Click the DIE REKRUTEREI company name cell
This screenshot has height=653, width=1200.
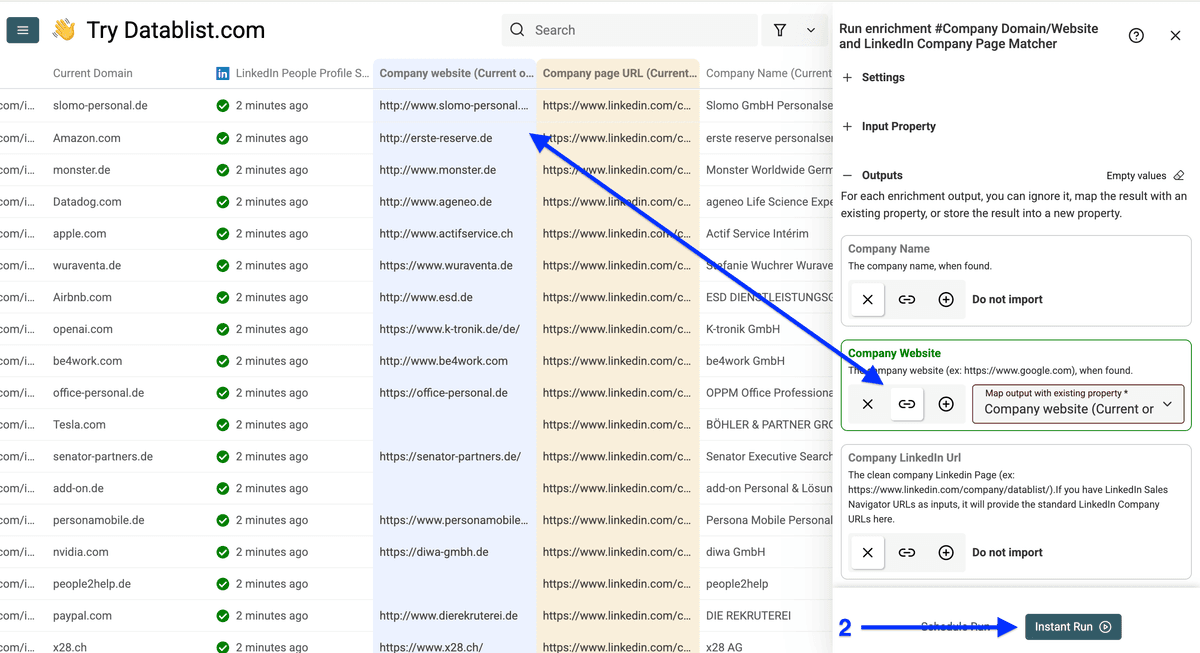[748, 616]
